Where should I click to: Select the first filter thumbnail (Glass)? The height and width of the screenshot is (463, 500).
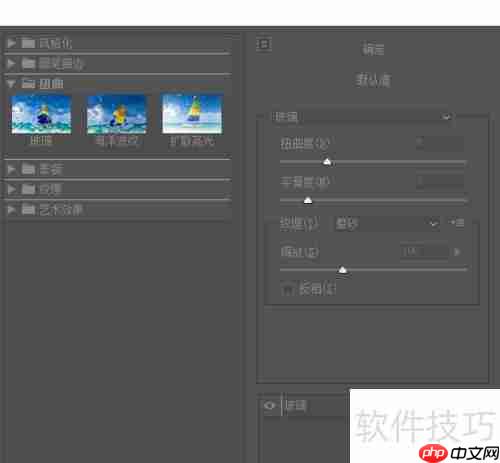coord(41,115)
